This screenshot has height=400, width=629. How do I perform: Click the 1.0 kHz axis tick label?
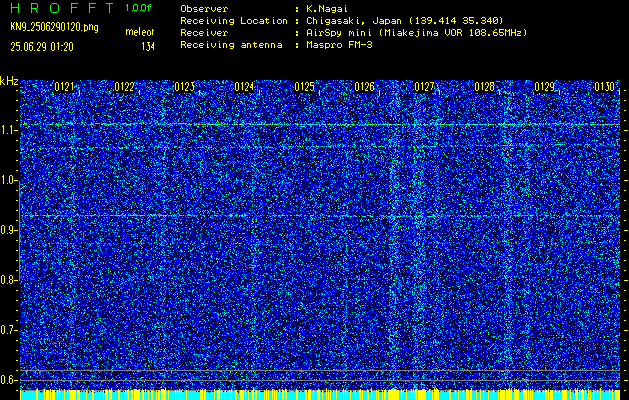coord(9,181)
